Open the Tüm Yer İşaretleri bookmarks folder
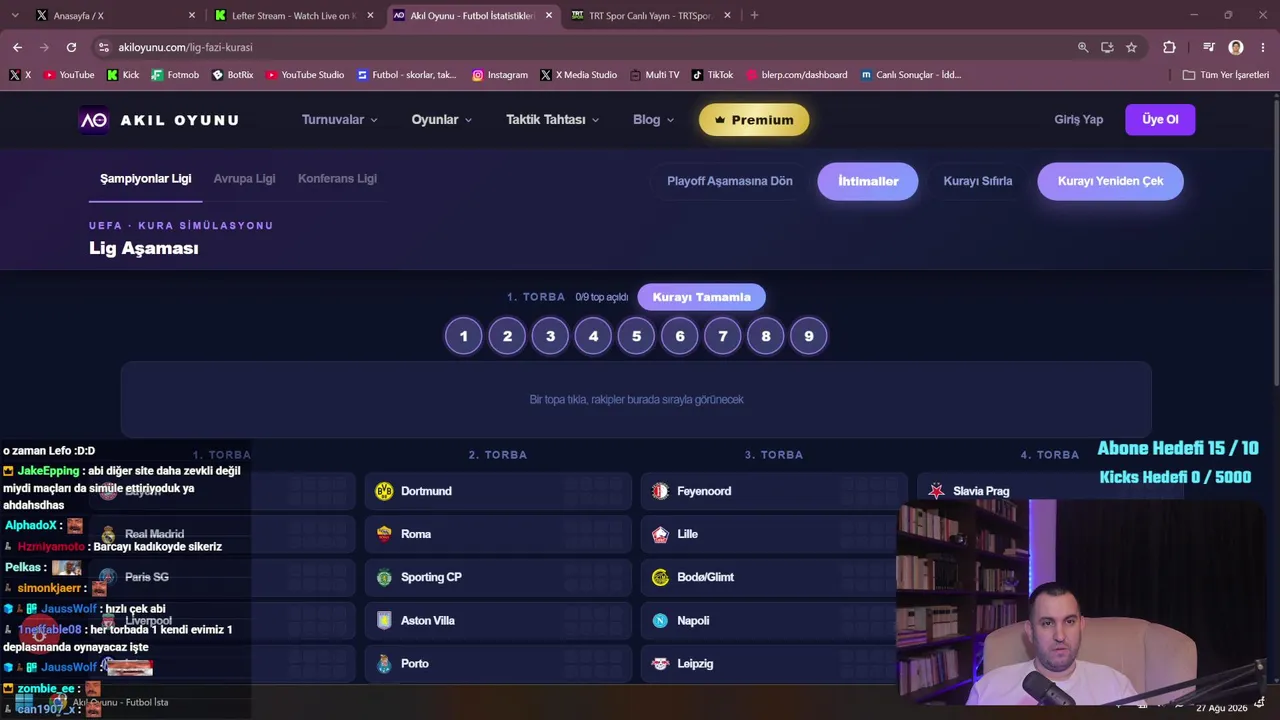Viewport: 1280px width, 720px height. coord(1225,75)
